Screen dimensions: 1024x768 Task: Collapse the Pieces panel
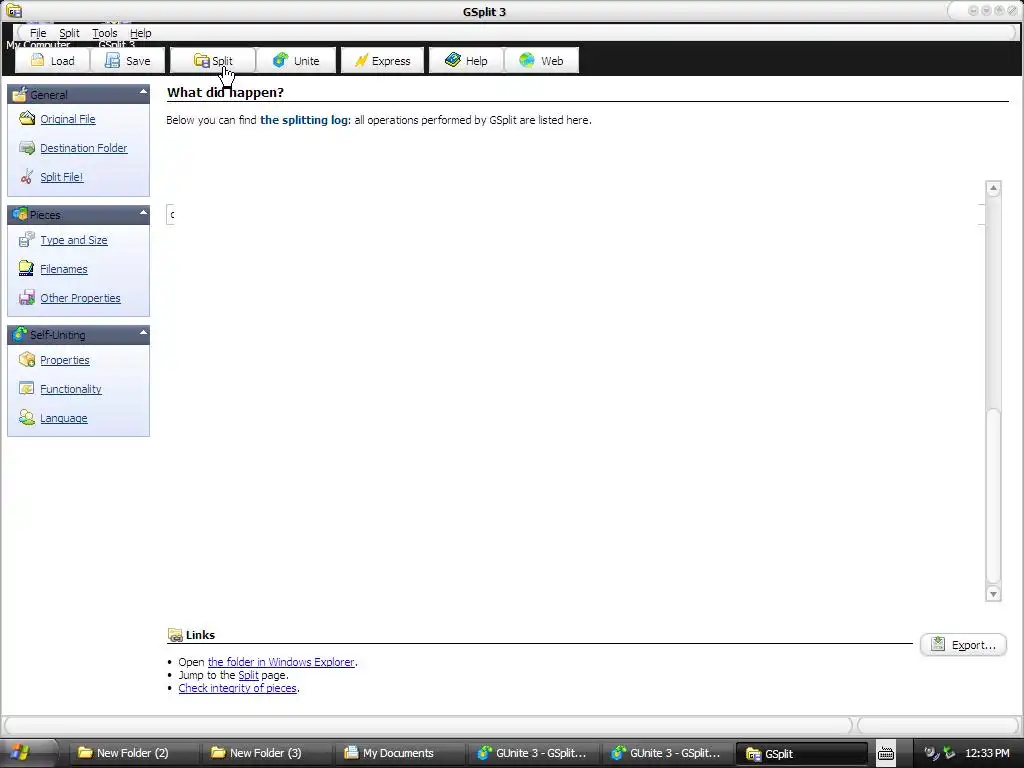pyautogui.click(x=143, y=212)
